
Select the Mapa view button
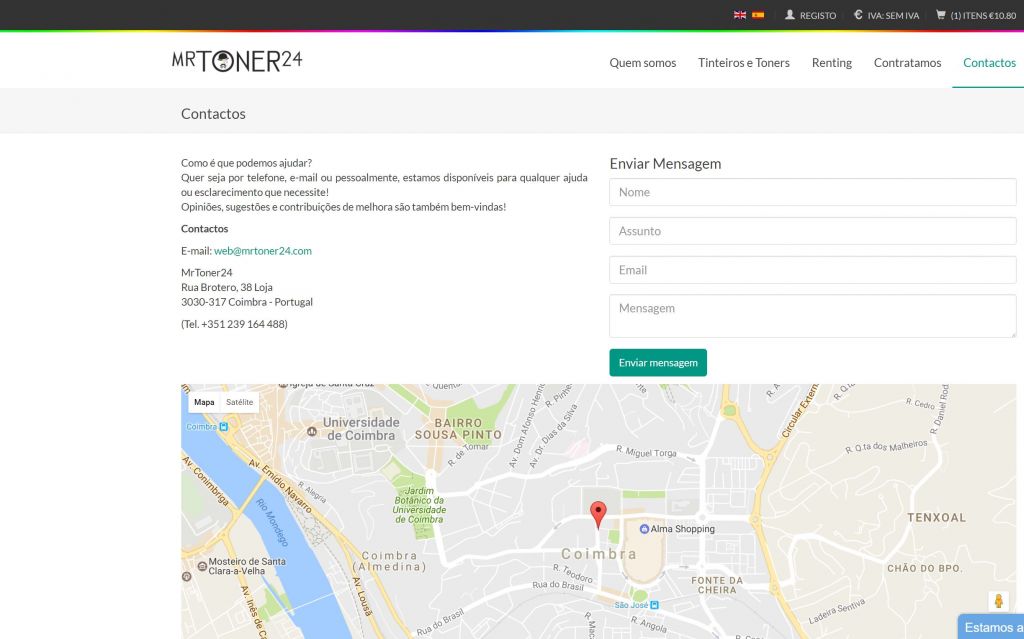[204, 402]
